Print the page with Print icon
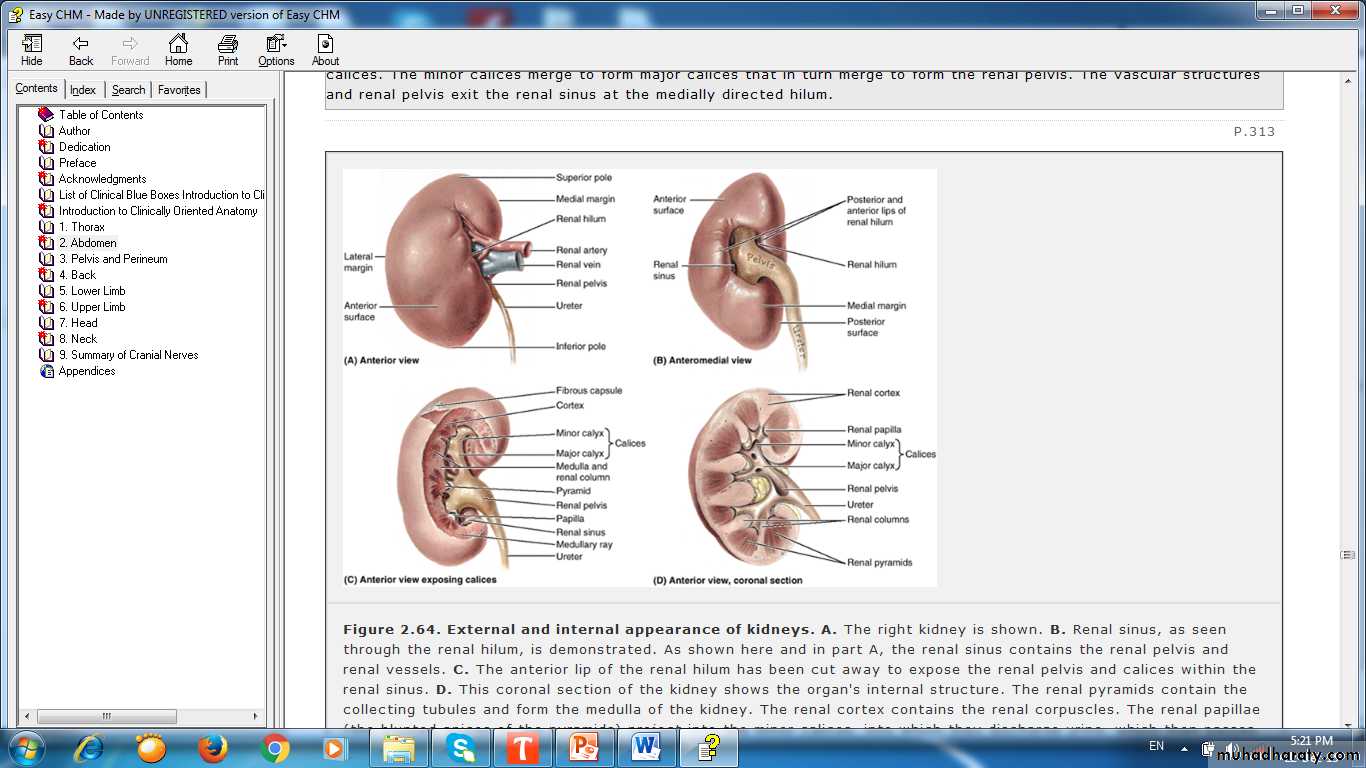 pos(228,50)
